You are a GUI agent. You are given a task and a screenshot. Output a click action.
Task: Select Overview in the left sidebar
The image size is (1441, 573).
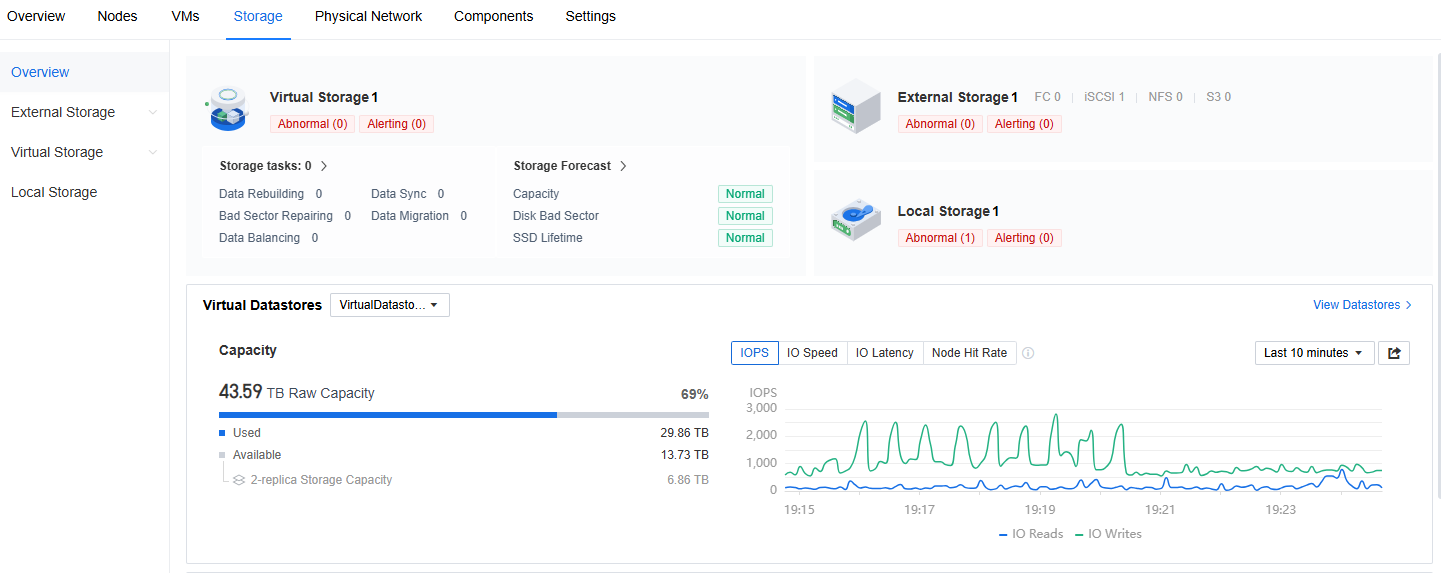pyautogui.click(x=84, y=72)
